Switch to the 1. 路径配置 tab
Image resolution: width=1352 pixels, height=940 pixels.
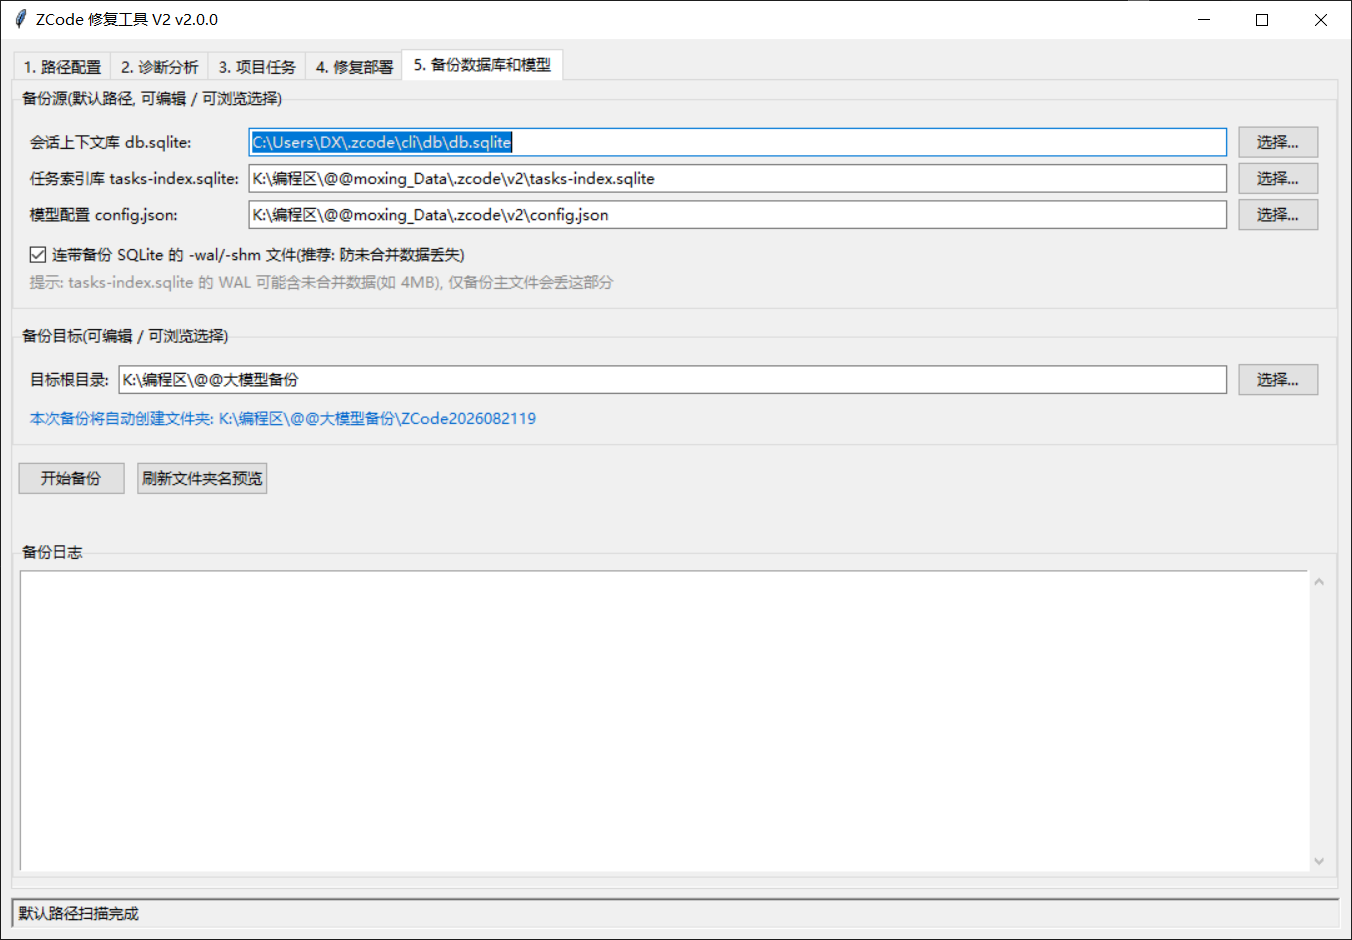tap(62, 66)
